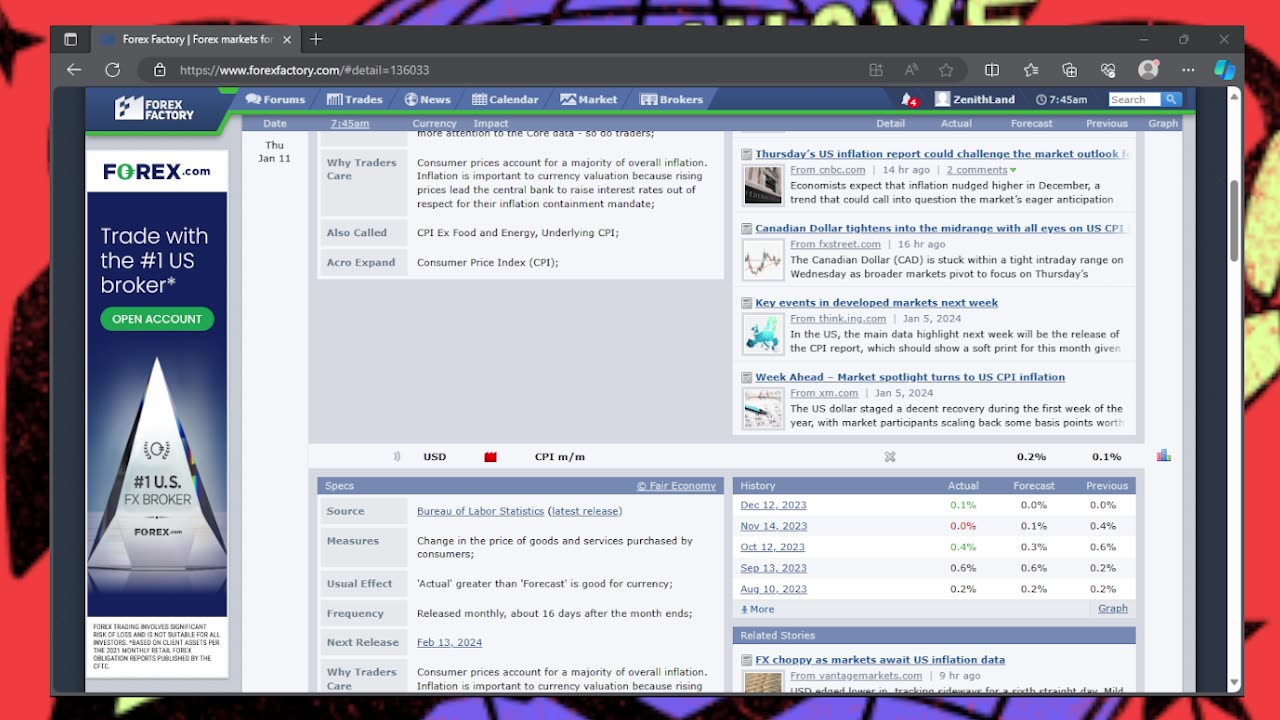Open browser settings ellipsis menu

1188,70
